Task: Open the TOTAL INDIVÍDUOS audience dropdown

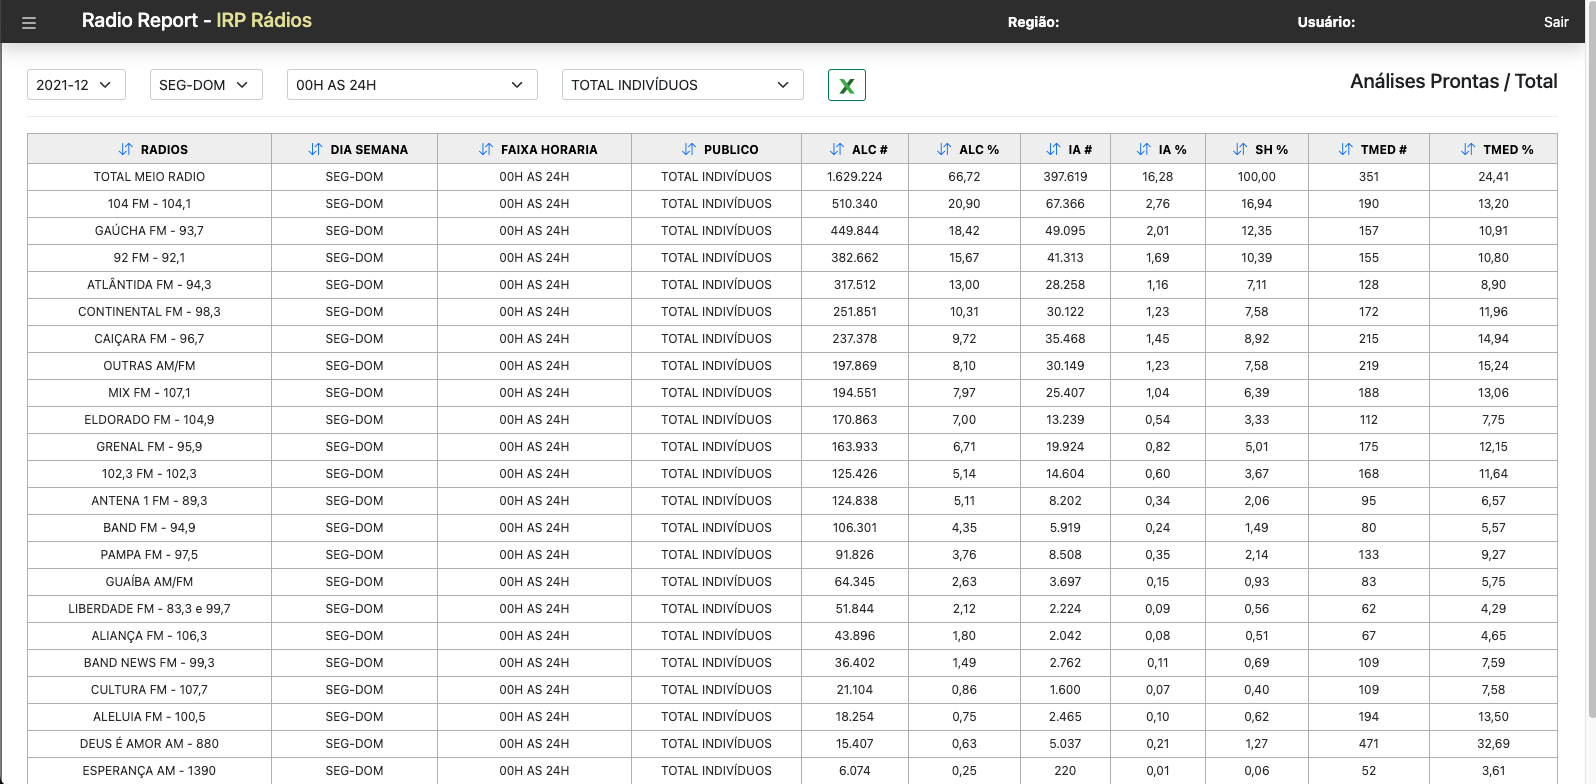Action: point(683,85)
